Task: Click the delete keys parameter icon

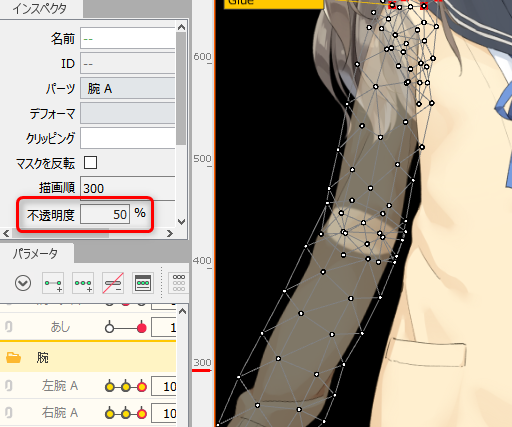Action: click(x=113, y=283)
